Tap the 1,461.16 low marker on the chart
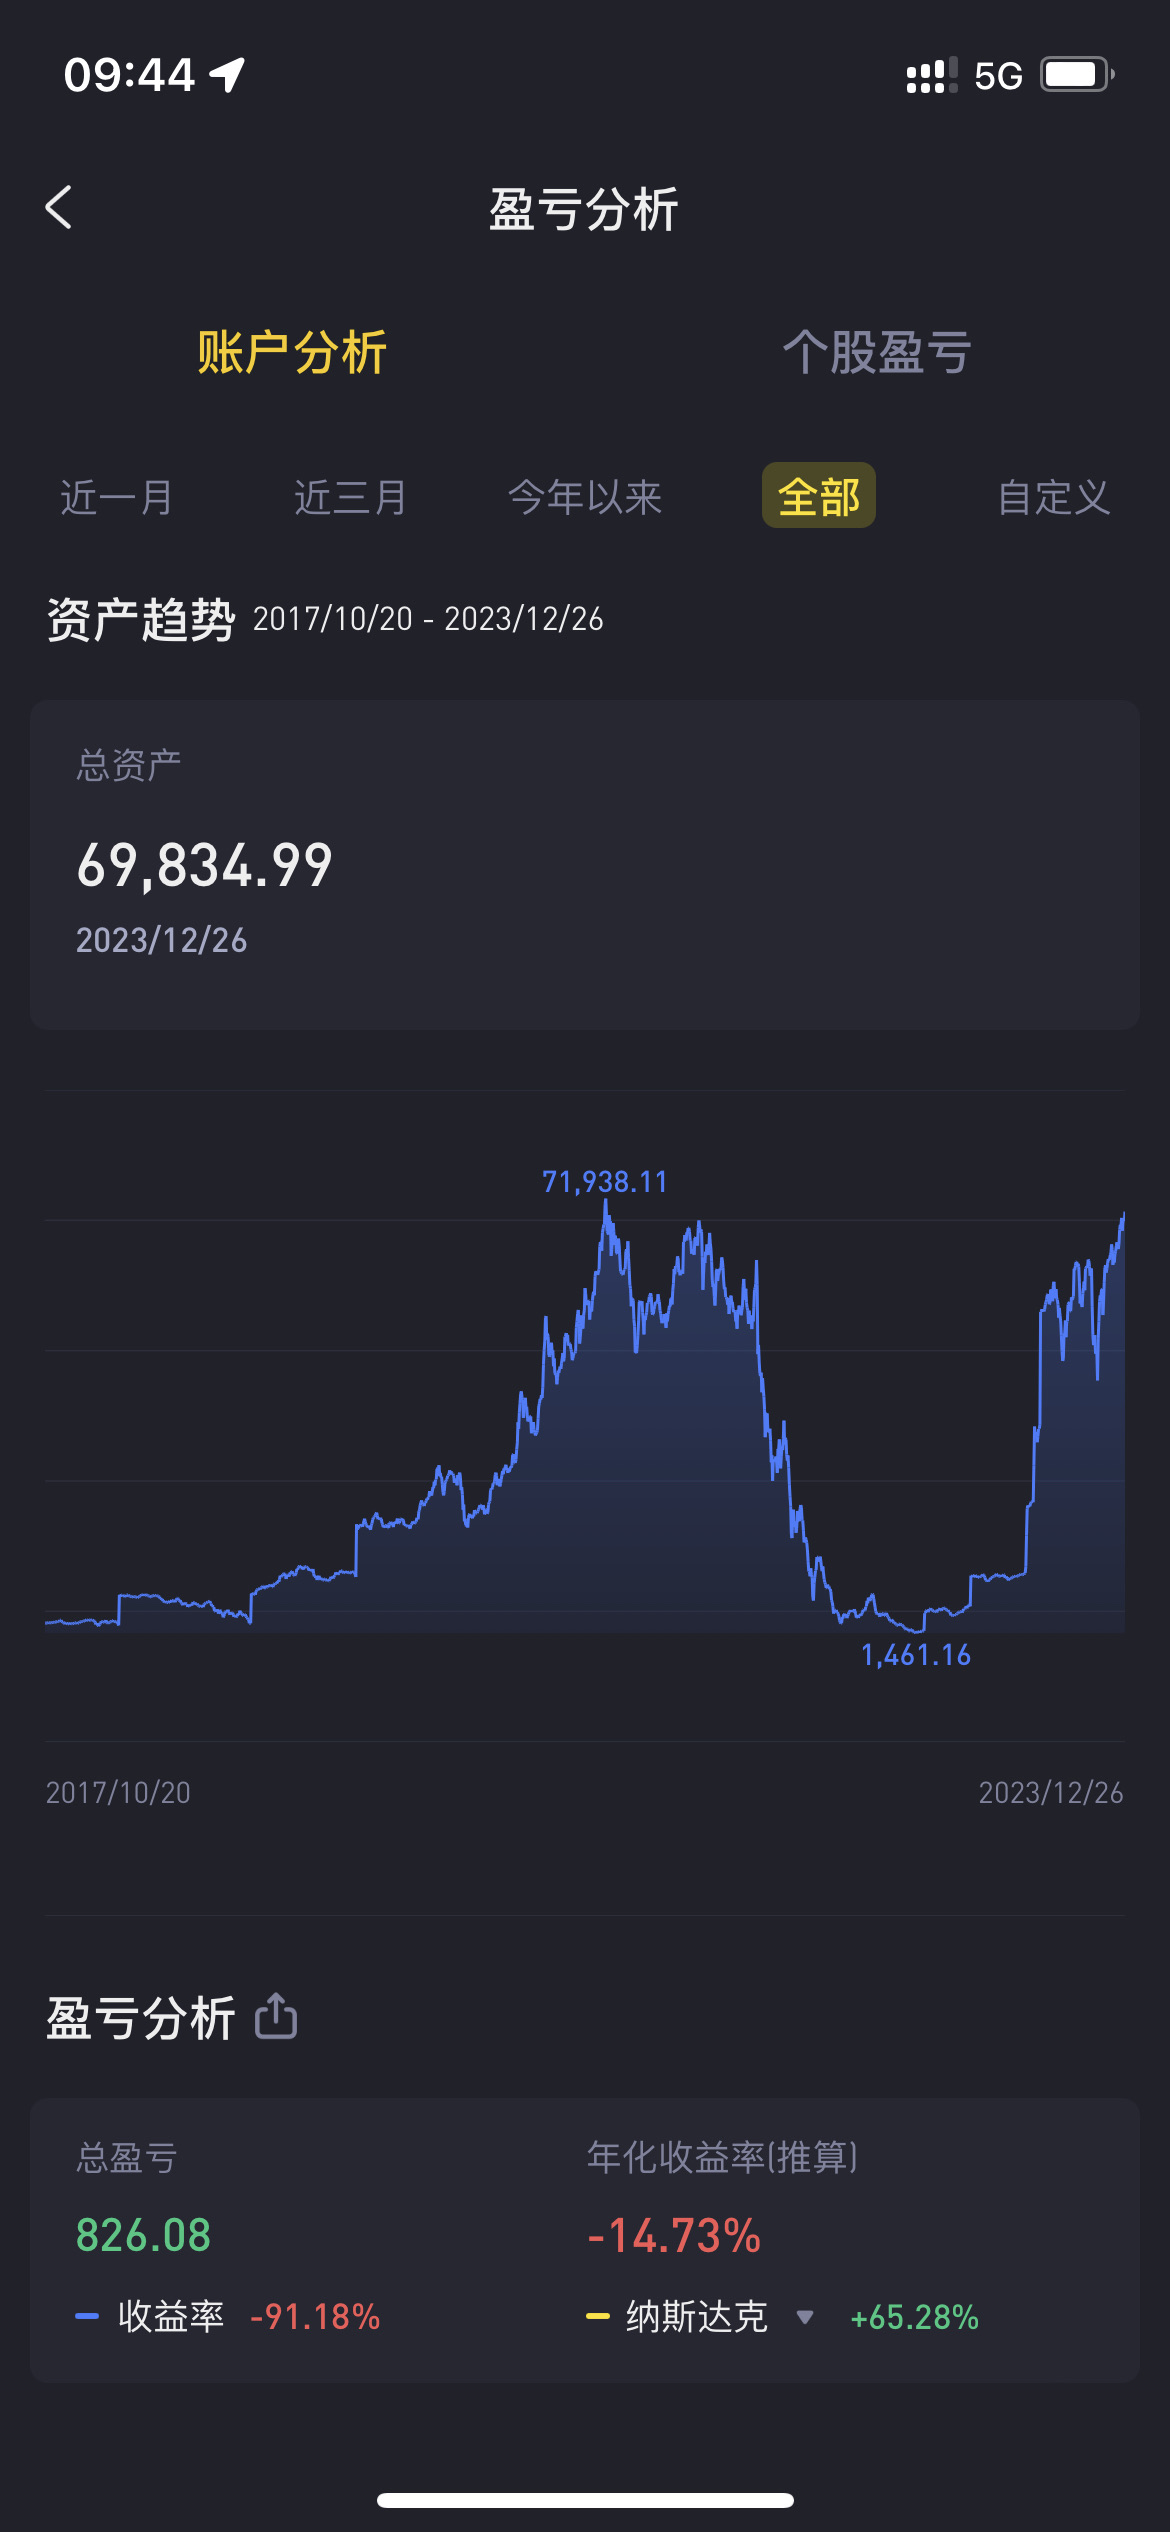1170x2532 pixels. pyautogui.click(x=916, y=1656)
